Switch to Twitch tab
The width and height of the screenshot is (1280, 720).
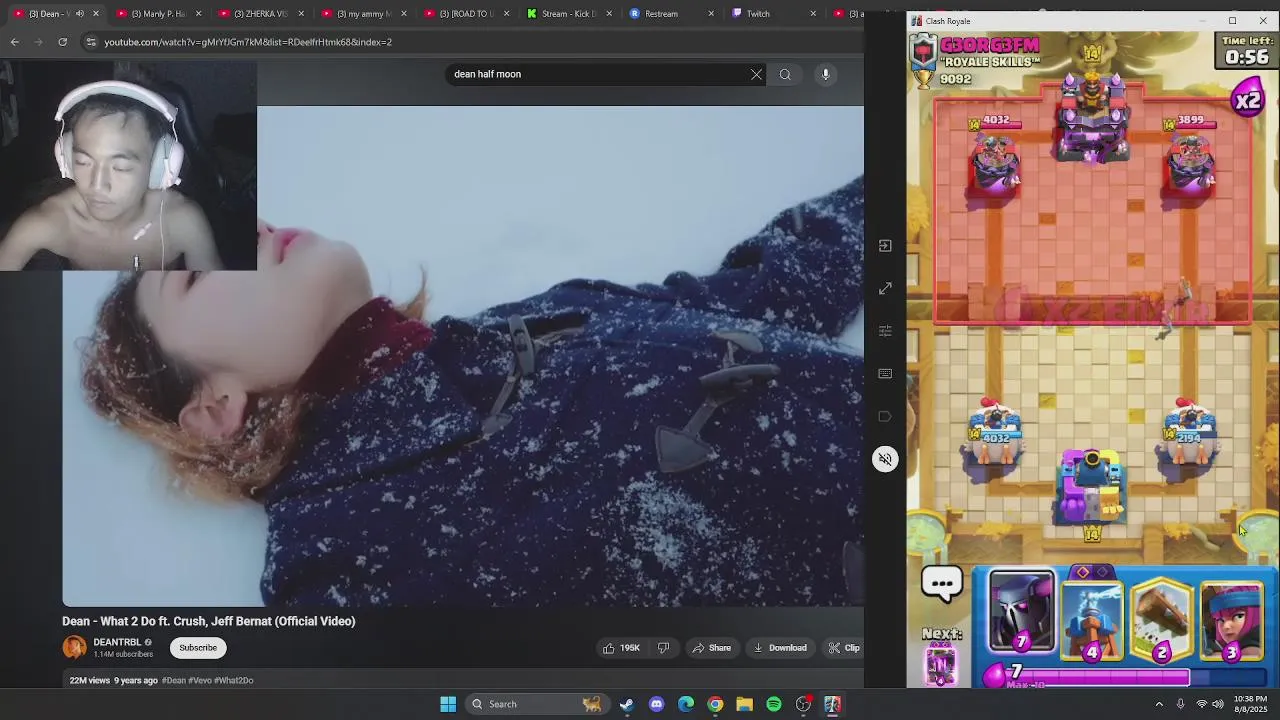[x=773, y=14]
